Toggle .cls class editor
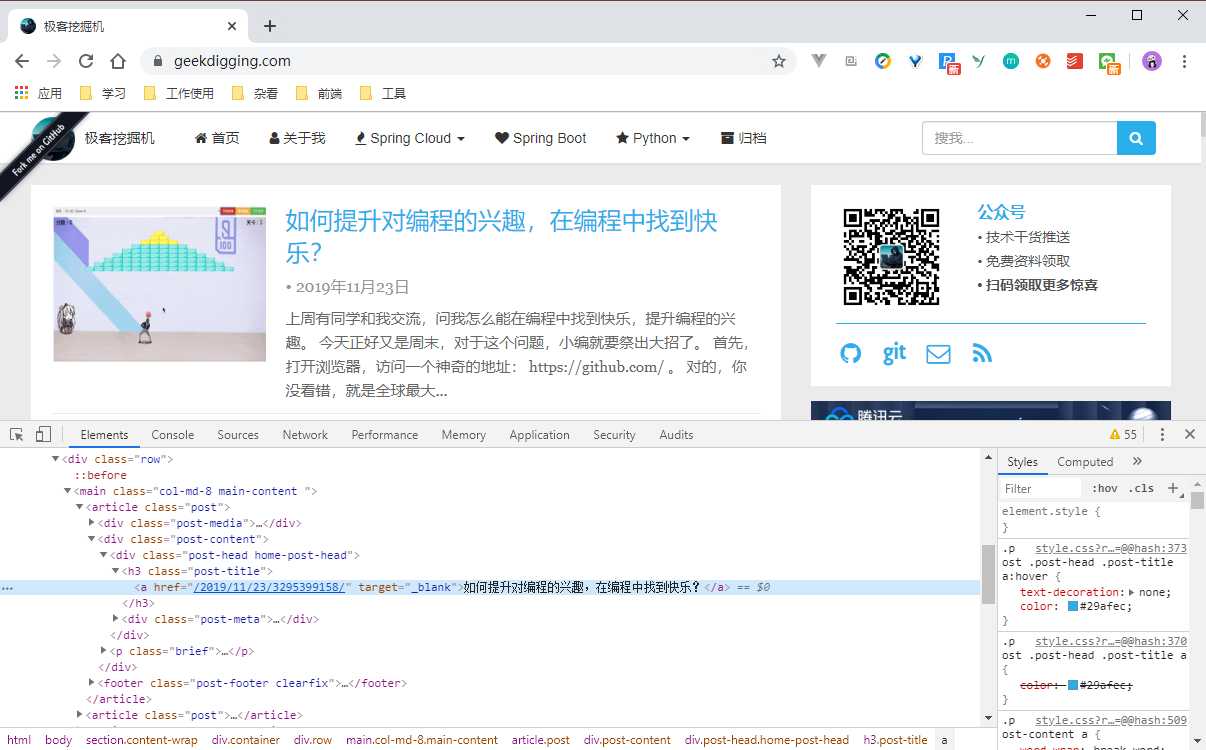Image resolution: width=1206 pixels, height=750 pixels. point(1141,488)
